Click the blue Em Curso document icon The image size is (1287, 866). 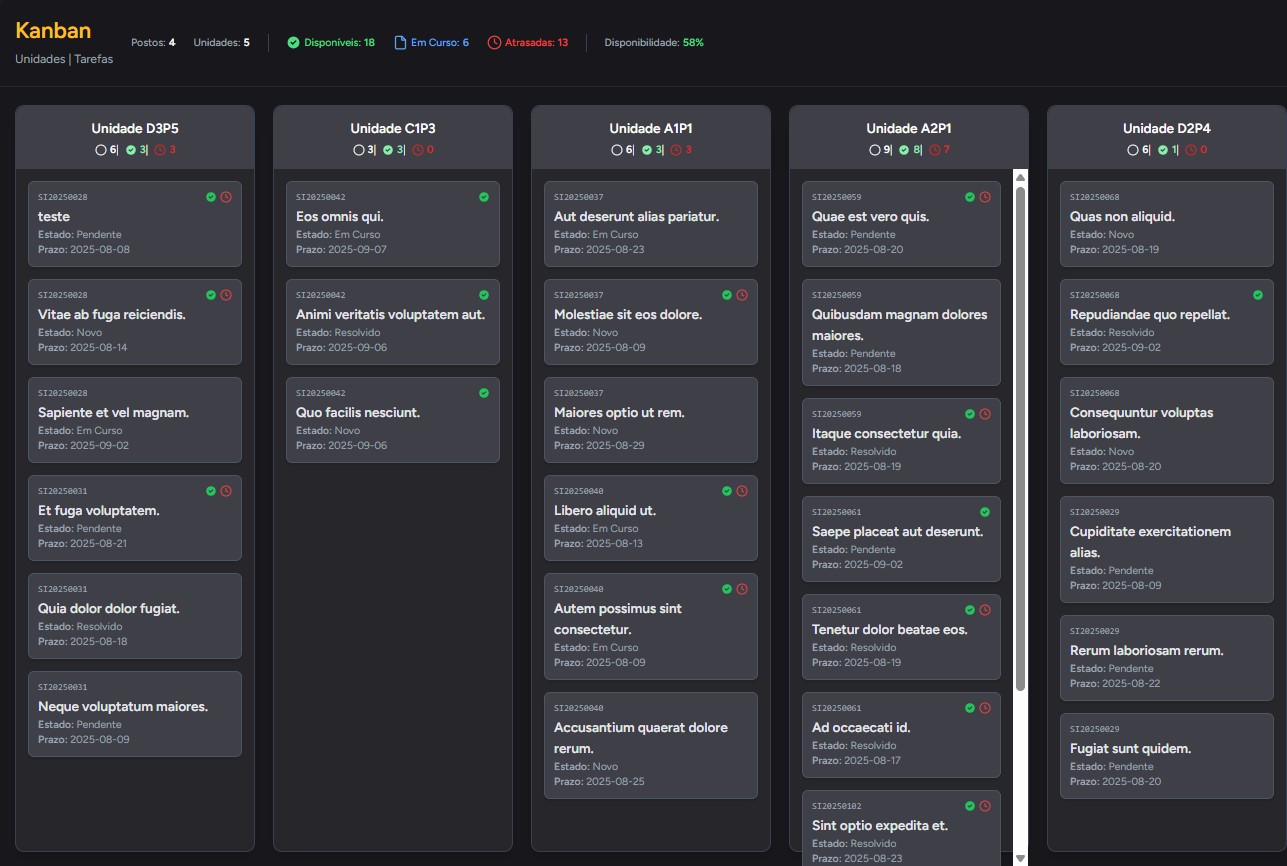click(x=402, y=42)
